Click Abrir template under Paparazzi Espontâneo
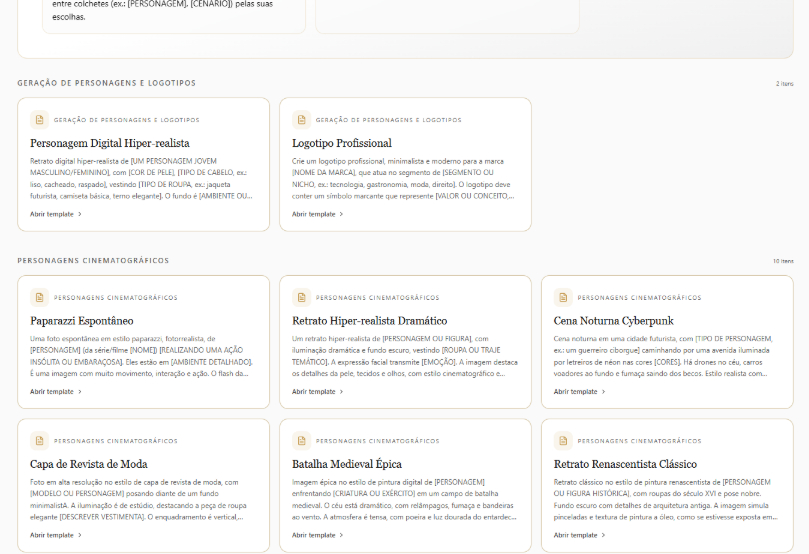Image resolution: width=809 pixels, height=554 pixels. 56,392
